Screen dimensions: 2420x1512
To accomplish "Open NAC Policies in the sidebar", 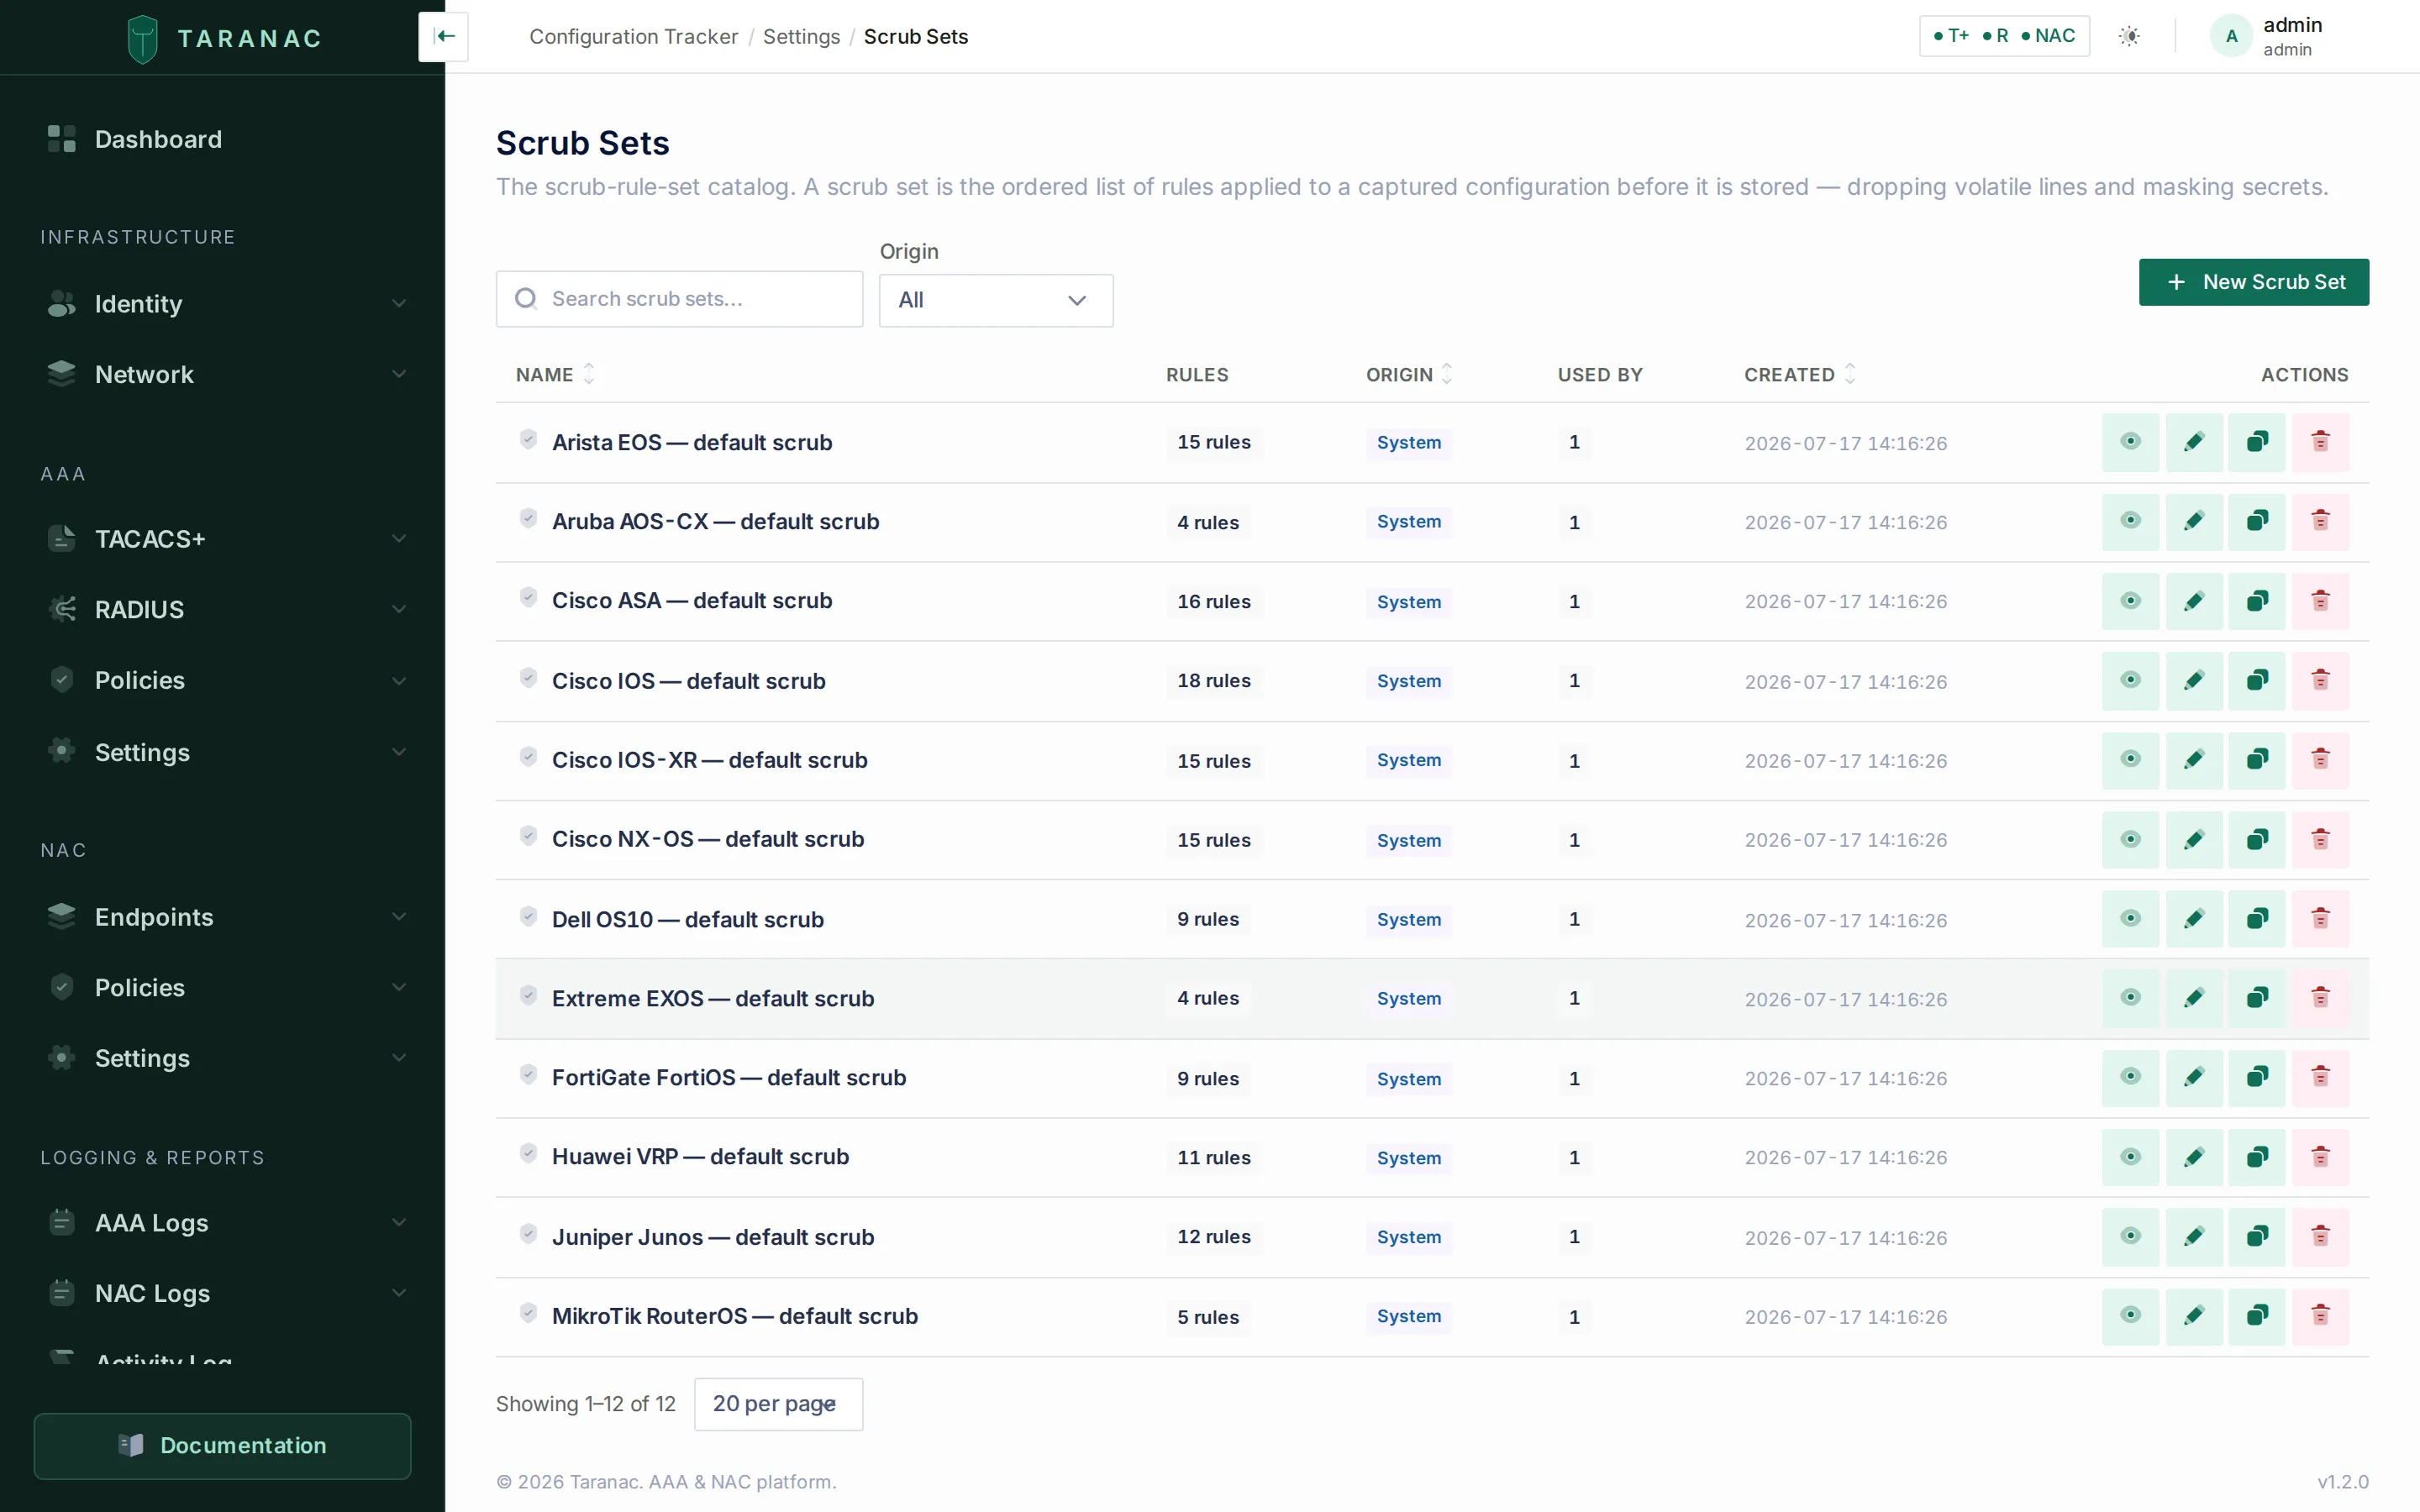I will tap(222, 987).
